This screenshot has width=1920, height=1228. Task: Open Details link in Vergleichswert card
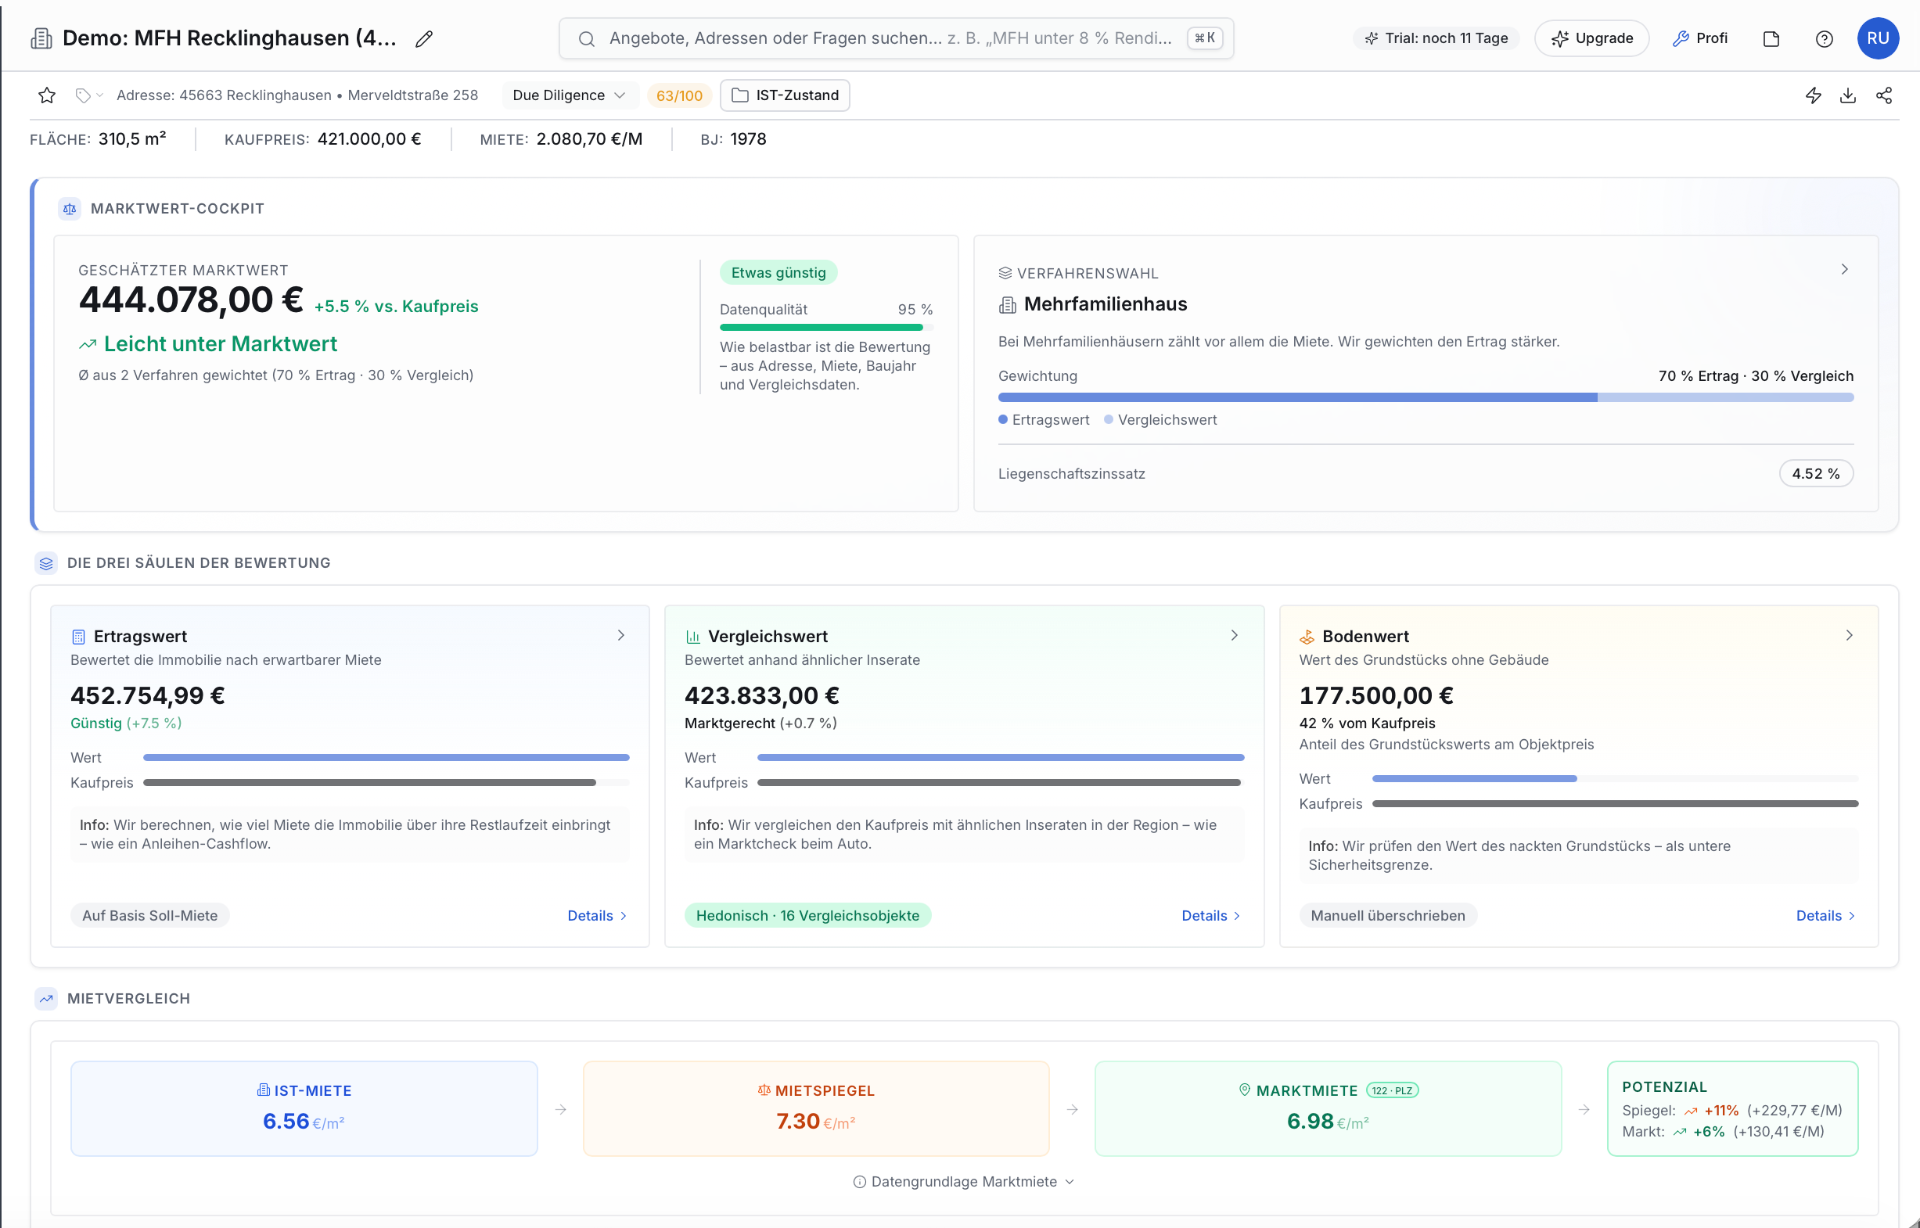point(1211,915)
